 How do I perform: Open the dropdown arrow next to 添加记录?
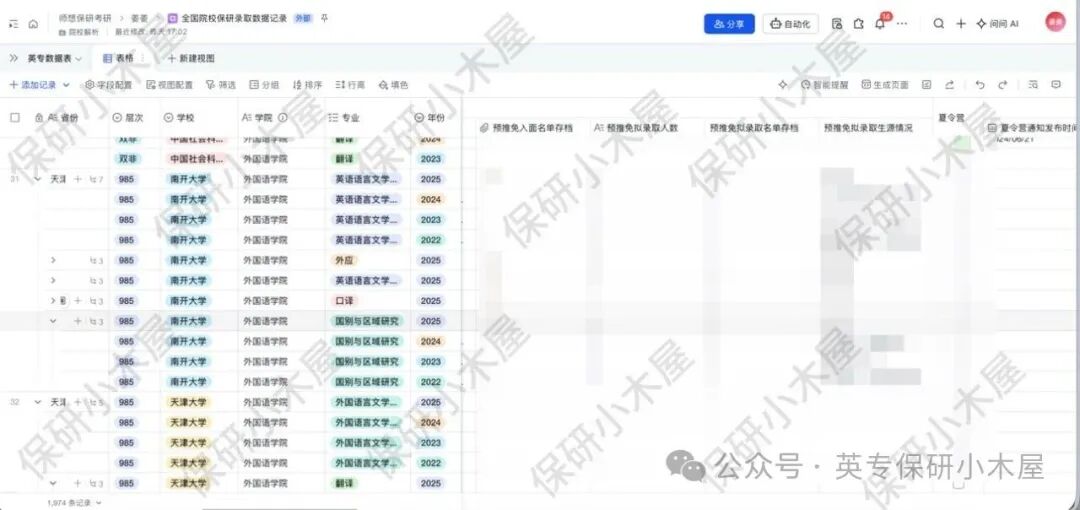tap(66, 85)
